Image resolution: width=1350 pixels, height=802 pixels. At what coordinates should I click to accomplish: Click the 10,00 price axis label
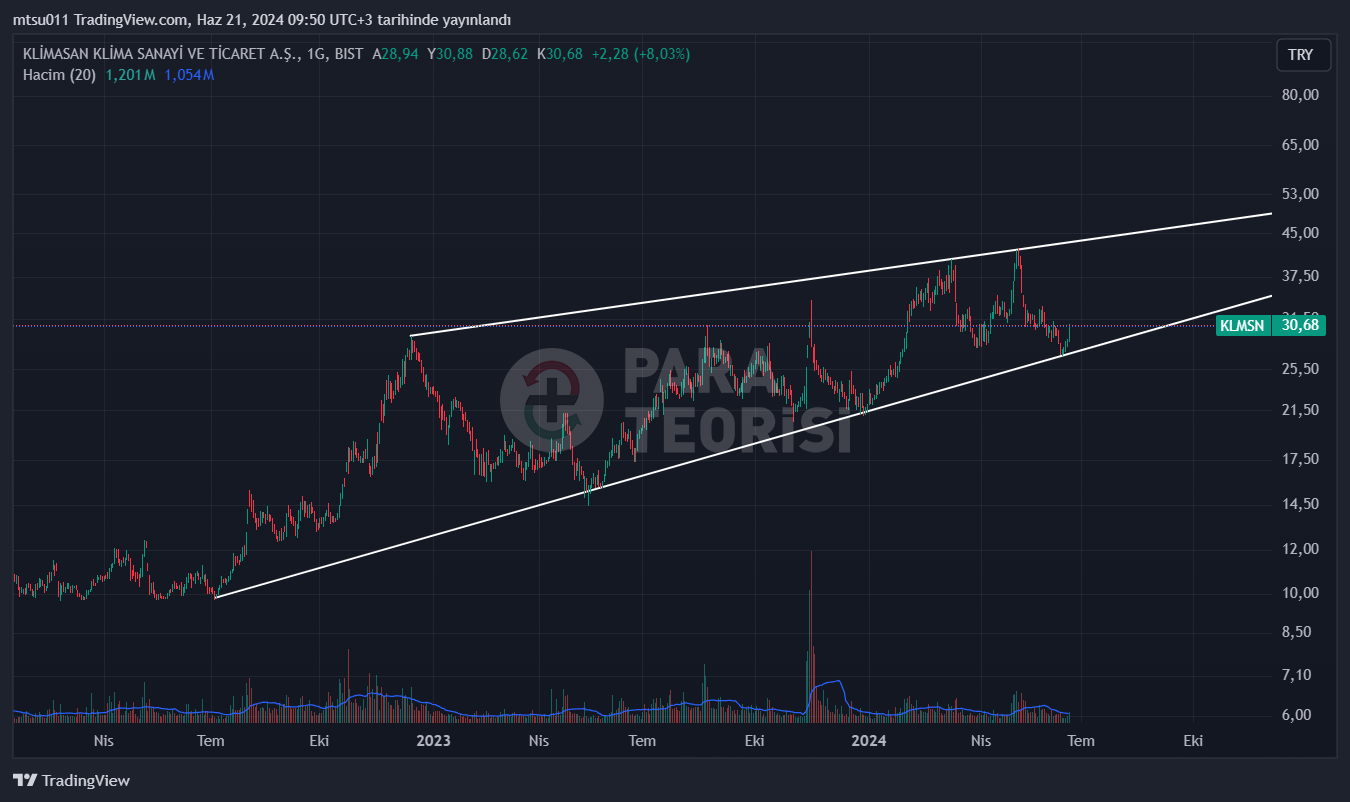(1300, 593)
